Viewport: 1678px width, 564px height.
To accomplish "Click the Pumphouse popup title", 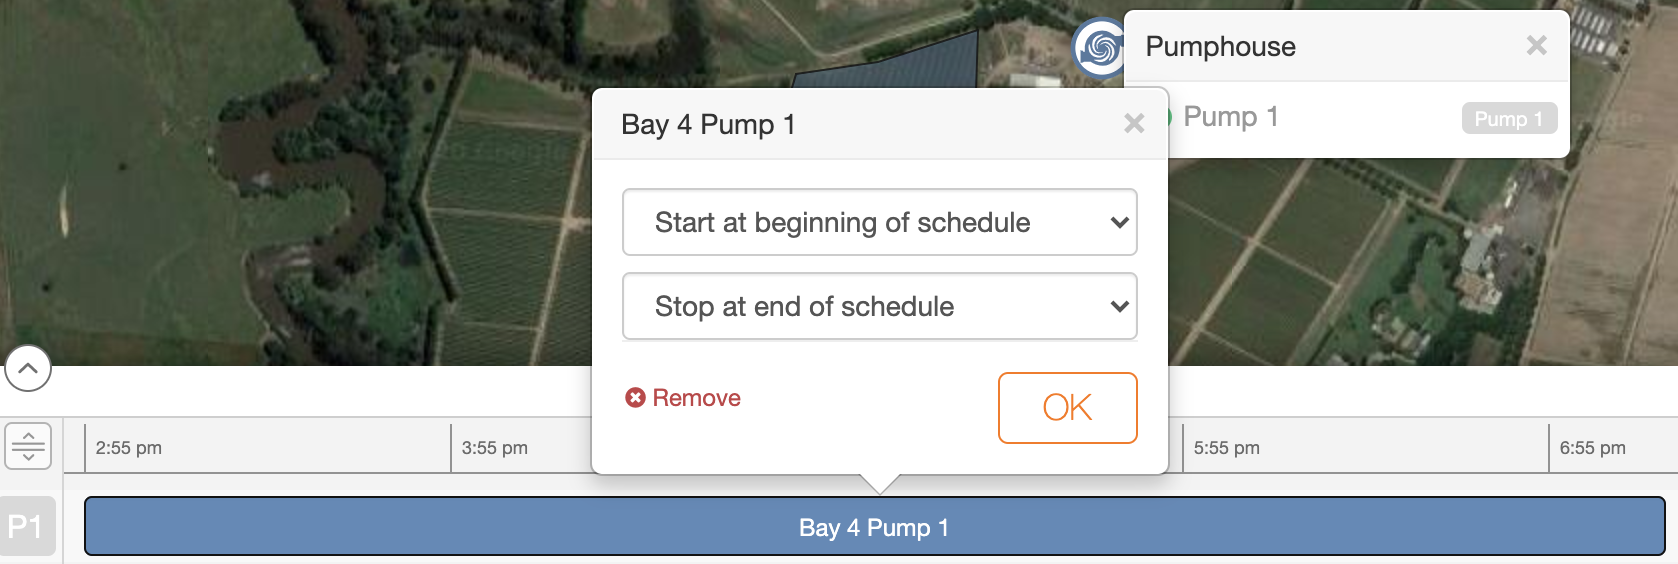I will 1220,47.
